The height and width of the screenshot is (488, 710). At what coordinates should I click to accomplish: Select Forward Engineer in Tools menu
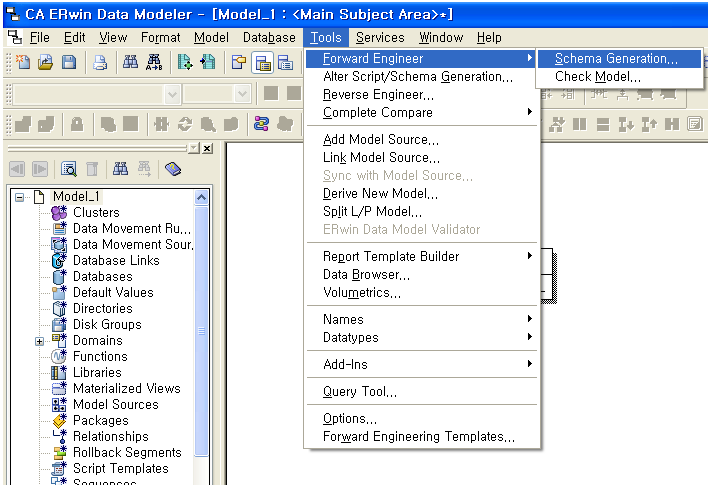click(x=421, y=58)
